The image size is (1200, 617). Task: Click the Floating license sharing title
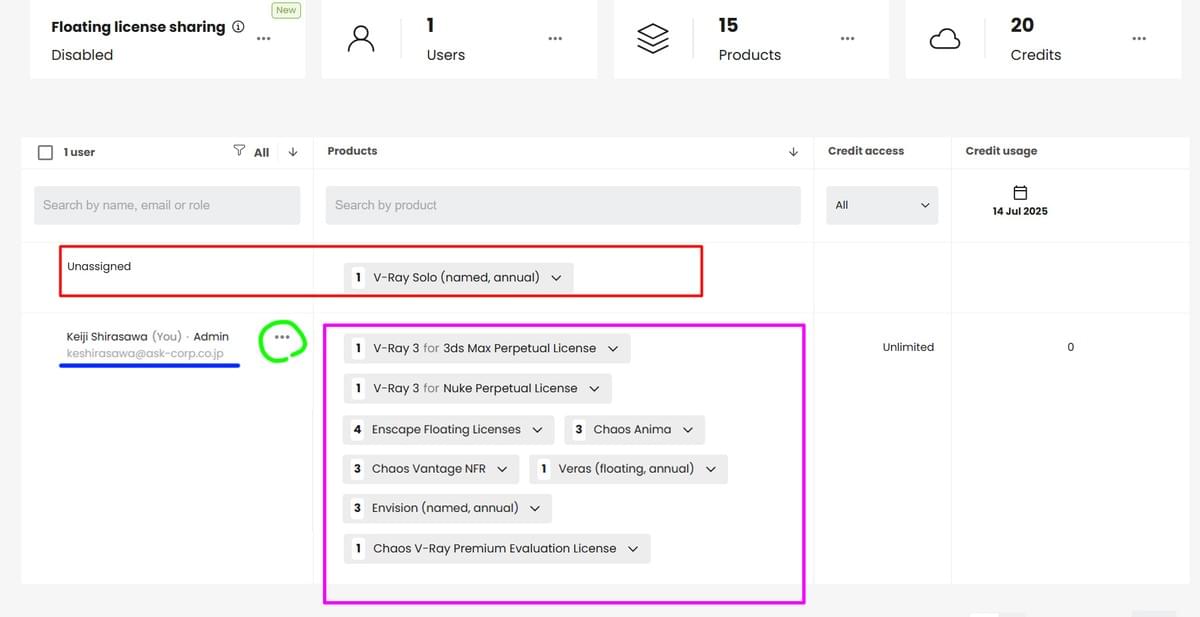click(138, 27)
